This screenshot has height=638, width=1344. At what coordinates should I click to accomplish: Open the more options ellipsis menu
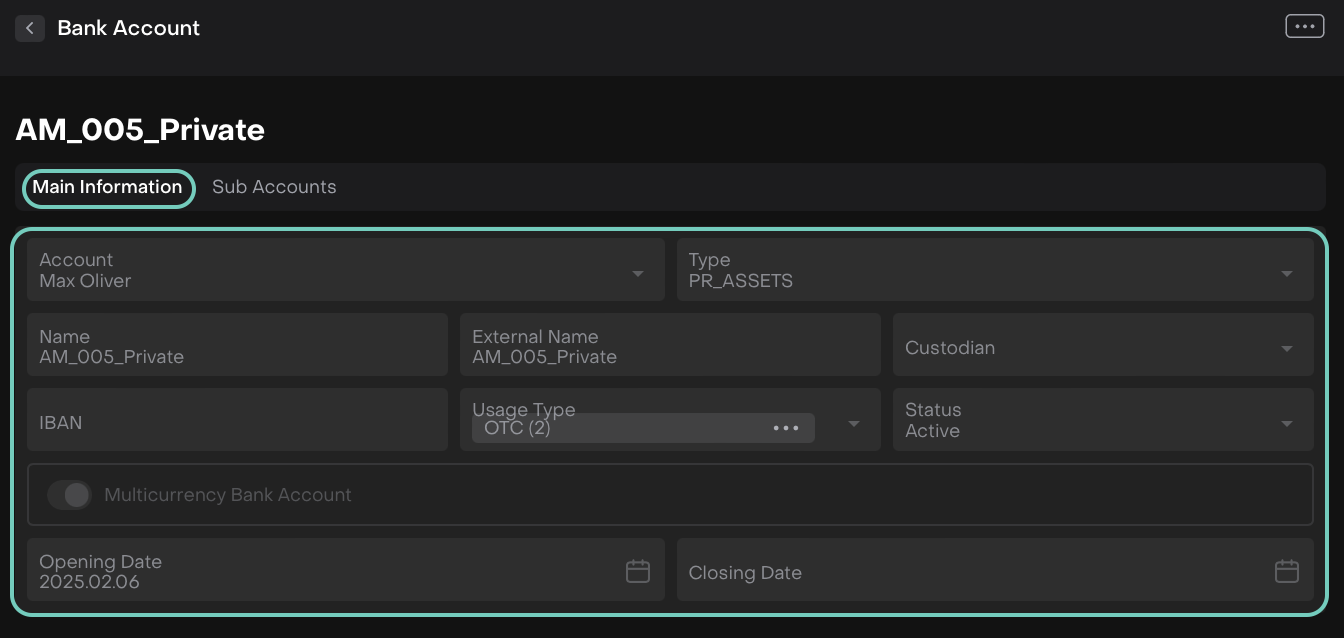1304,27
